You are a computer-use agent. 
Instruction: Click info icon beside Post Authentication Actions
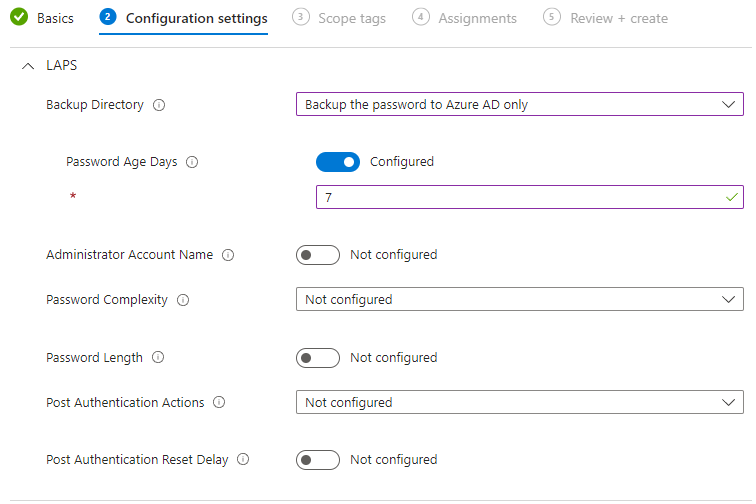tap(219, 403)
